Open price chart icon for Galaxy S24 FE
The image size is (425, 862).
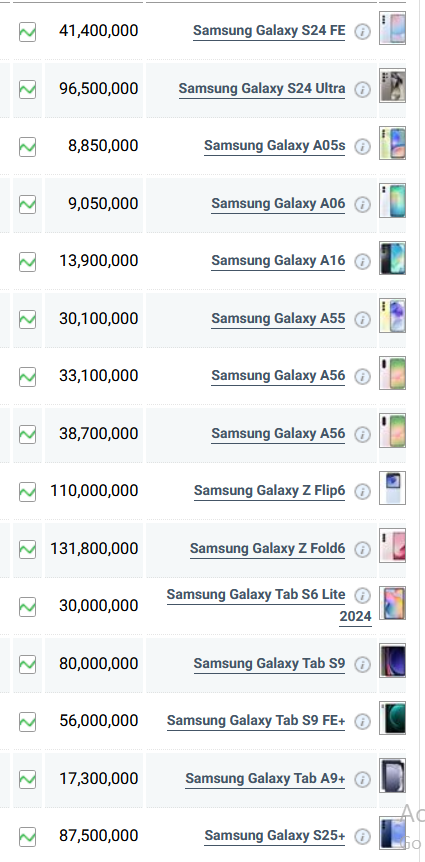(x=27, y=31)
